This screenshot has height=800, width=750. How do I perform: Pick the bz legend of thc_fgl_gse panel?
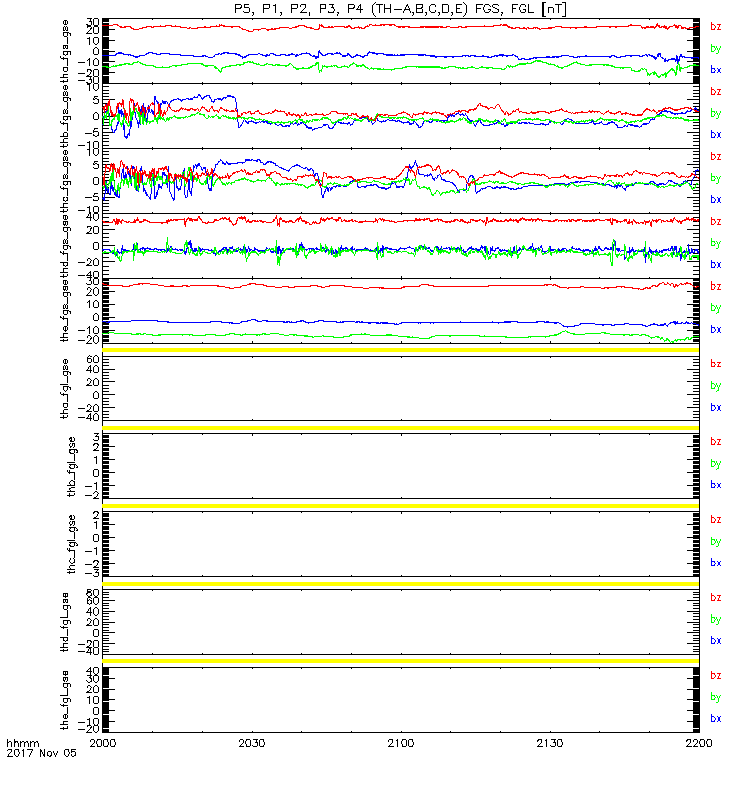click(x=716, y=519)
